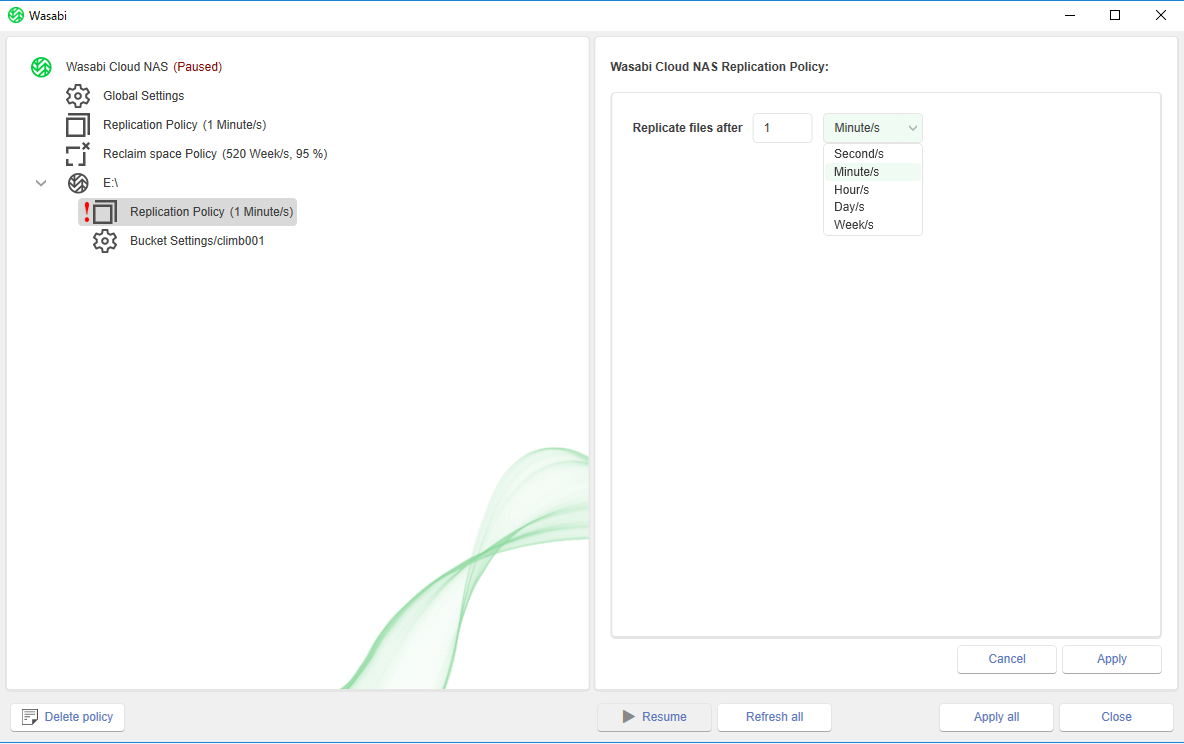Select Wasabi Cloud NAS (Paused) root node
Screen dimensions: 1184x744
coord(143,67)
